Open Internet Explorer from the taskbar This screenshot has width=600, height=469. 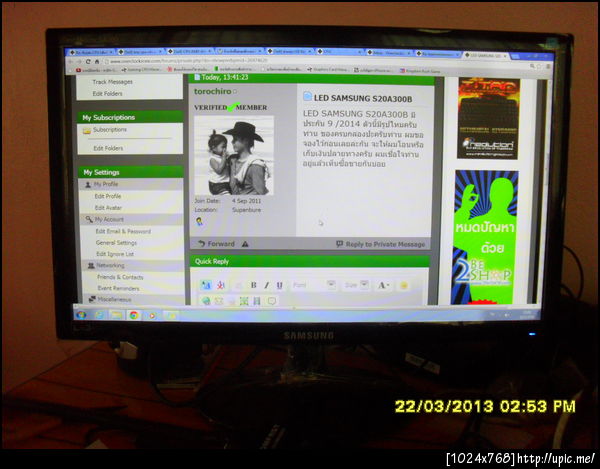click(x=99, y=315)
